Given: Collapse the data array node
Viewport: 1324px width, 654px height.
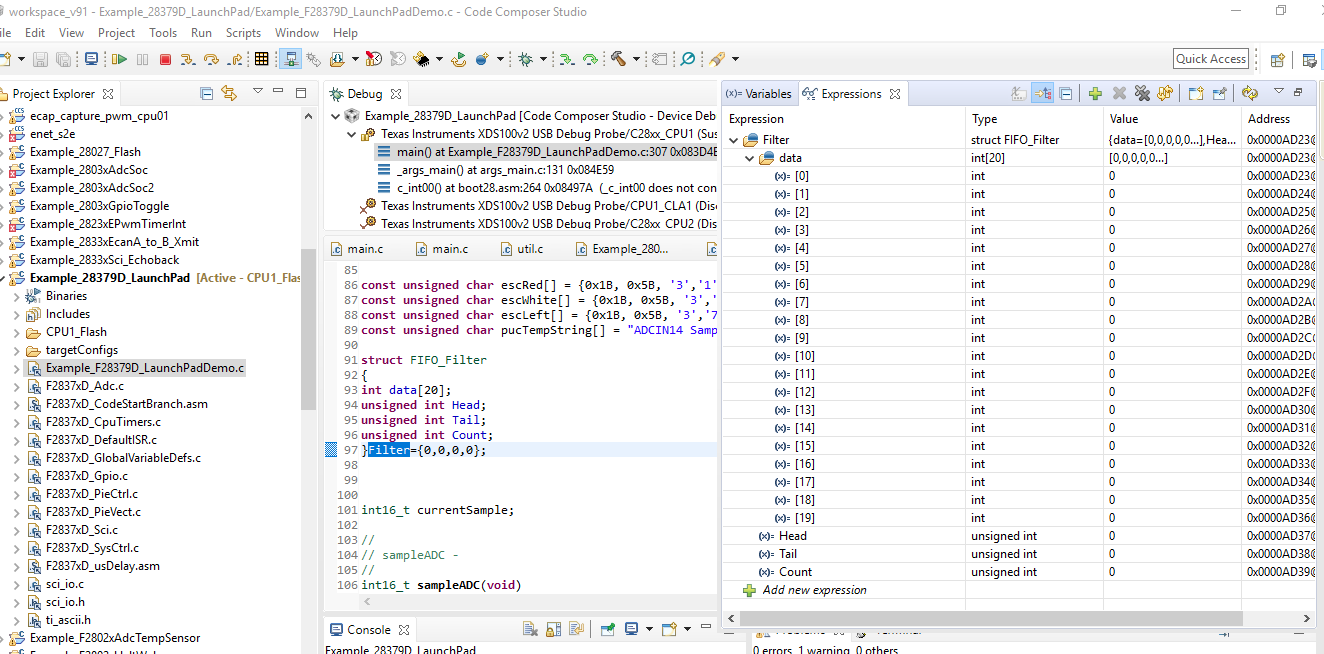Looking at the screenshot, I should pos(749,158).
